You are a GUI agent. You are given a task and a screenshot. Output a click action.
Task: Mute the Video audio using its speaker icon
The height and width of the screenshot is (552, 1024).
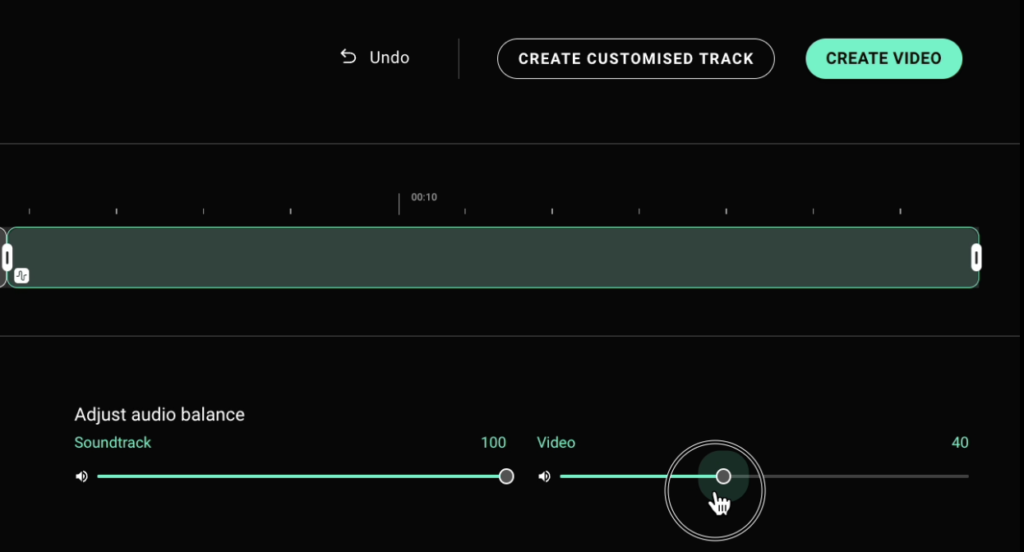(x=544, y=476)
